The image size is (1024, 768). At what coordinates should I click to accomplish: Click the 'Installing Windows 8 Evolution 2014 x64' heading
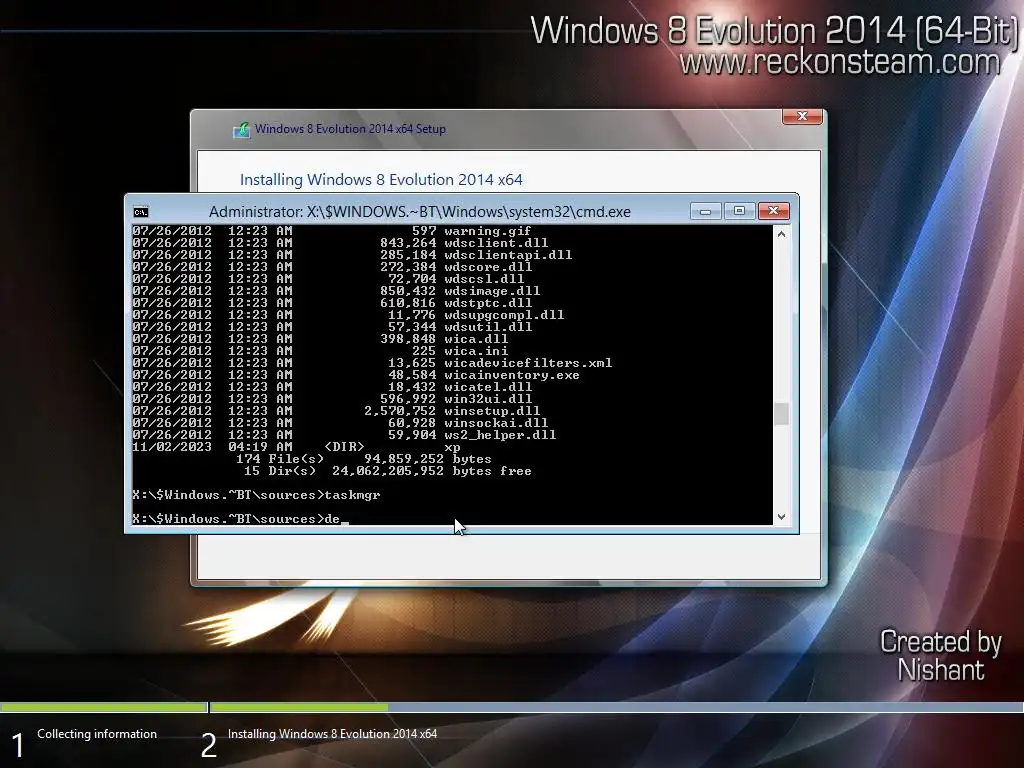381,180
